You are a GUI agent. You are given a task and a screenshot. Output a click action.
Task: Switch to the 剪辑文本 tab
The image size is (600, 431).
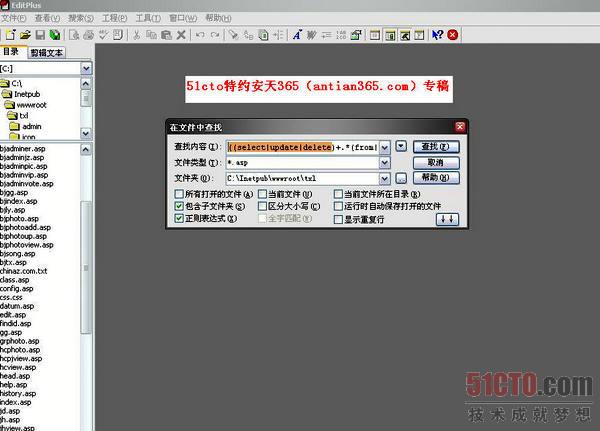47,53
